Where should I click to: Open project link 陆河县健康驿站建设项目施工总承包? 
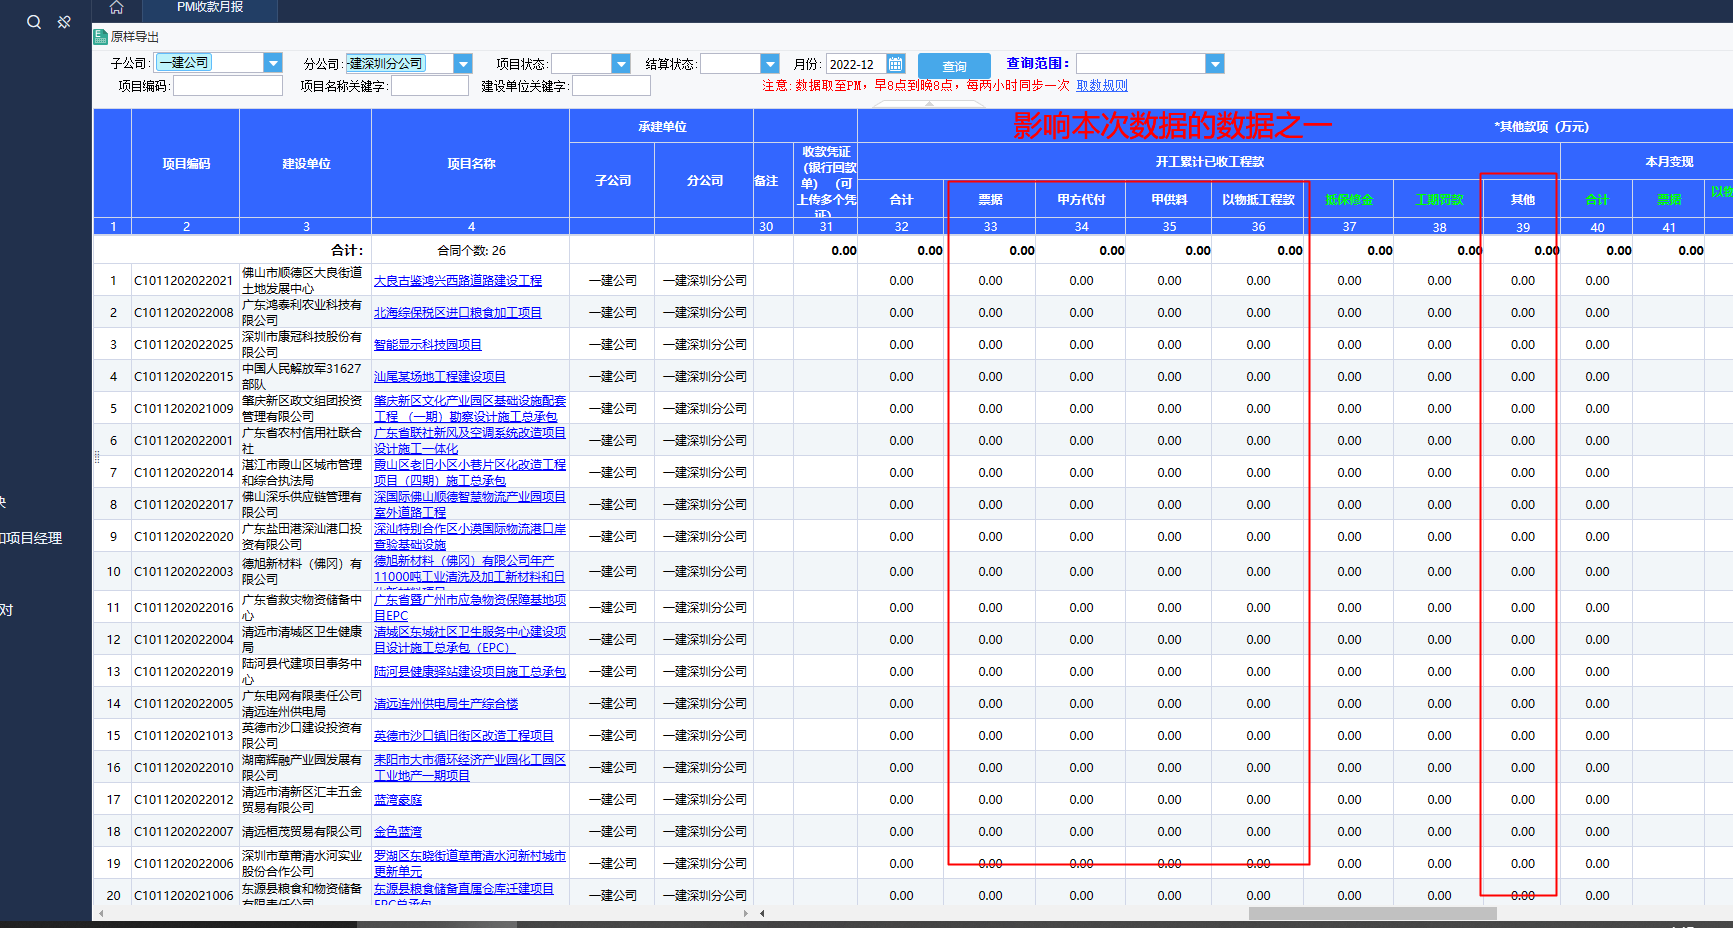[470, 672]
